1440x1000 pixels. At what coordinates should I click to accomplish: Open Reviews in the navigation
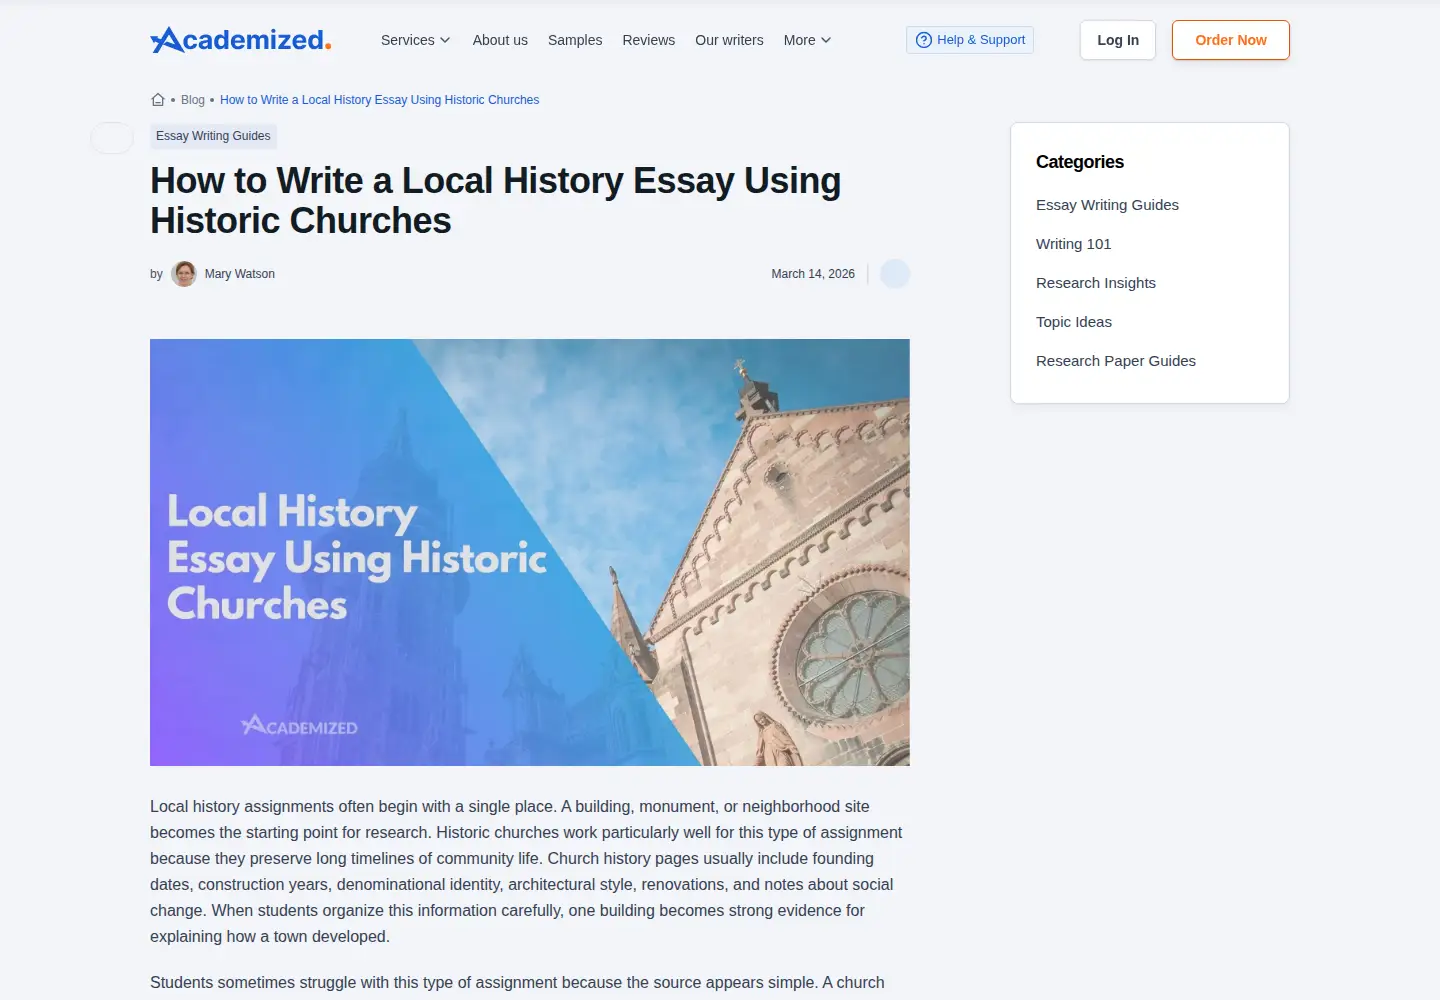[x=648, y=40]
